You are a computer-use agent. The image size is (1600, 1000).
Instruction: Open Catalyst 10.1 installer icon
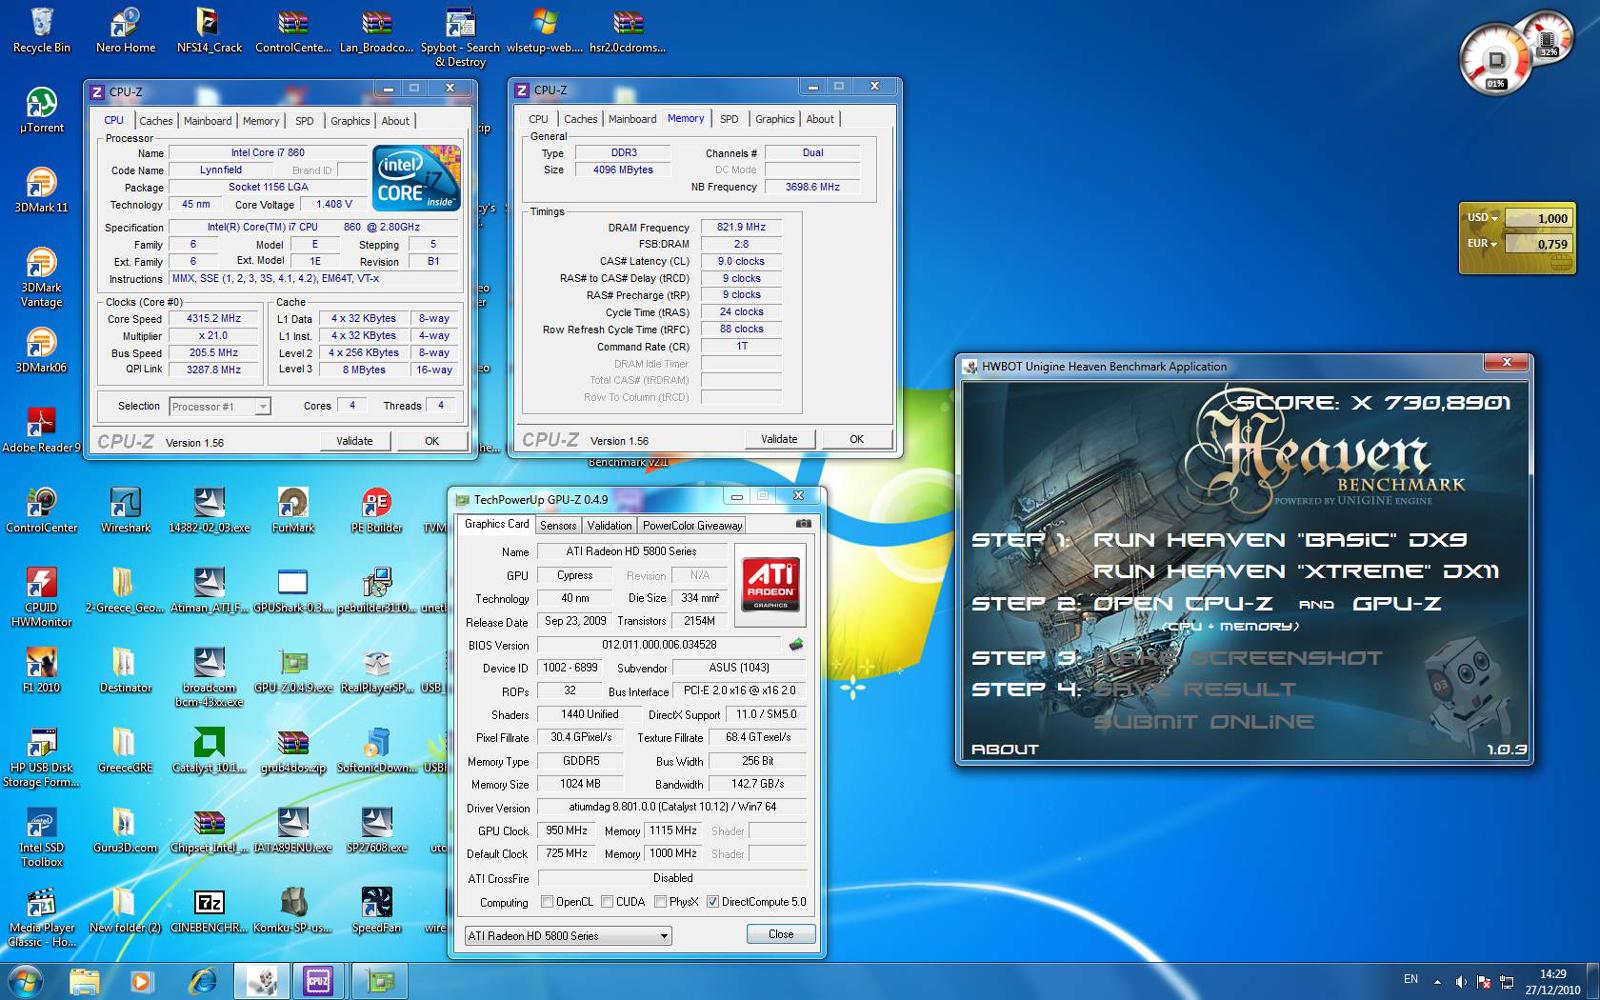pyautogui.click(x=209, y=750)
